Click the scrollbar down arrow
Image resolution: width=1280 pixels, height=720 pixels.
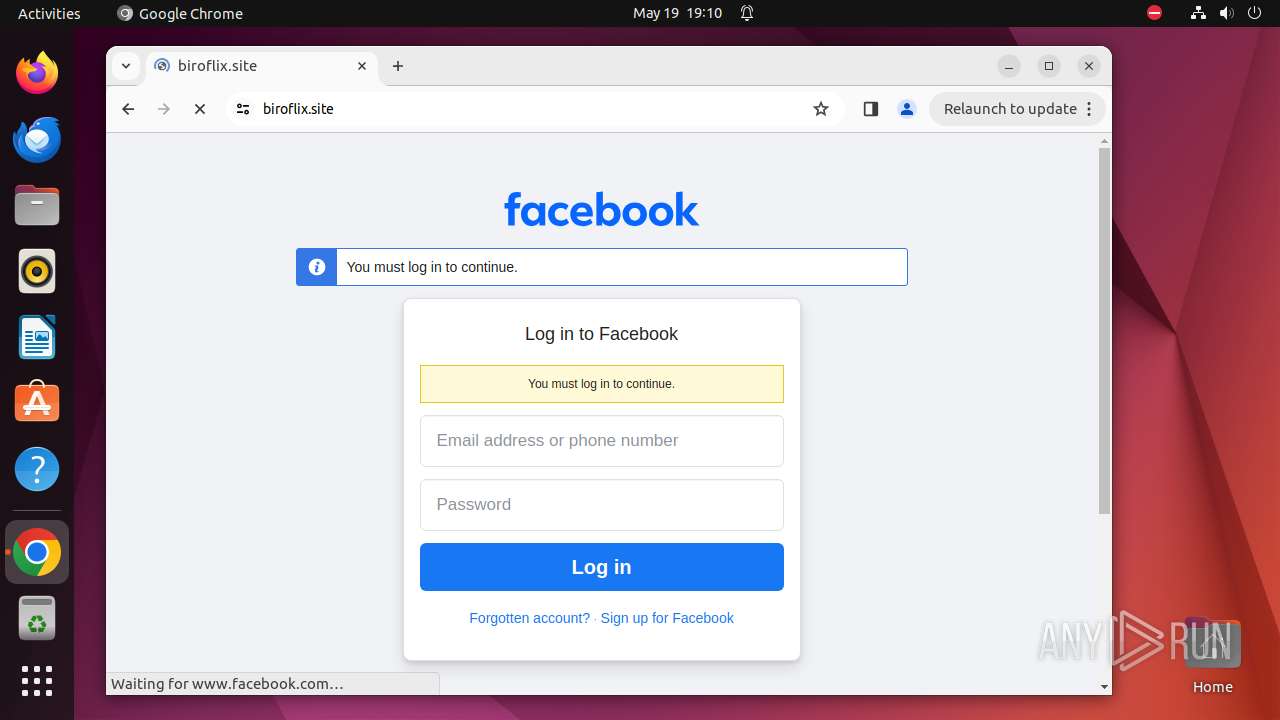1104,687
